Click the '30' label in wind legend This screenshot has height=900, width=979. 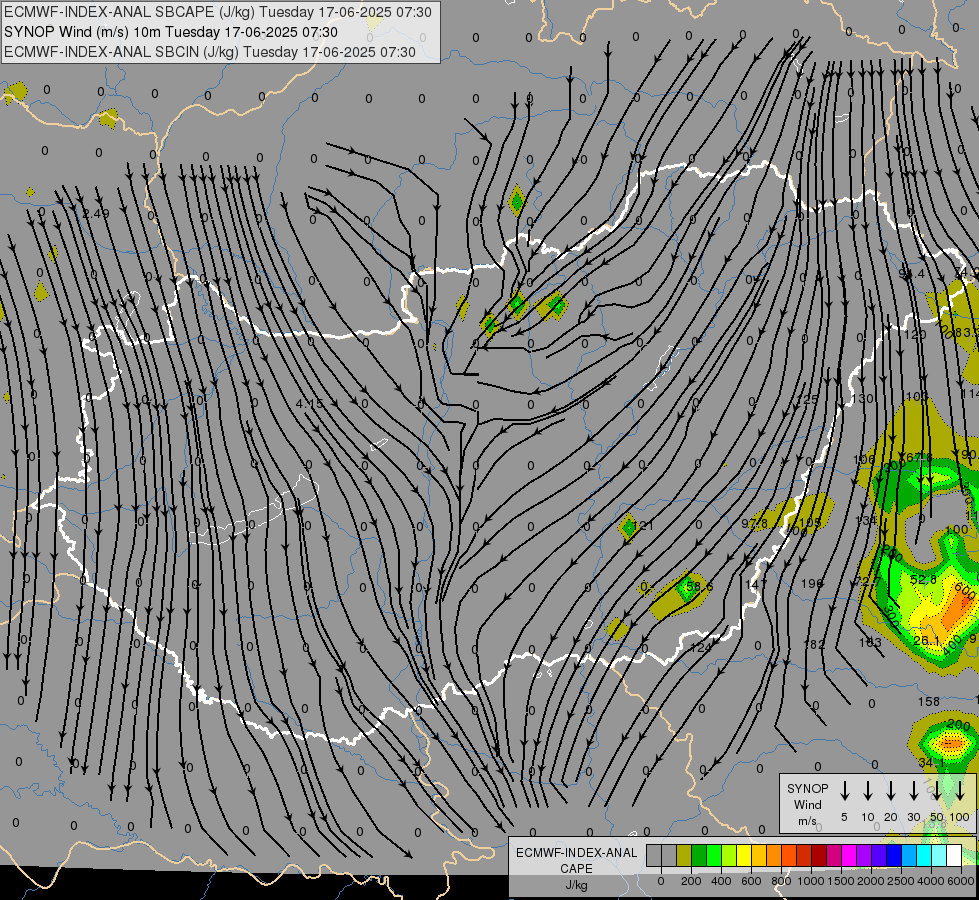[913, 817]
